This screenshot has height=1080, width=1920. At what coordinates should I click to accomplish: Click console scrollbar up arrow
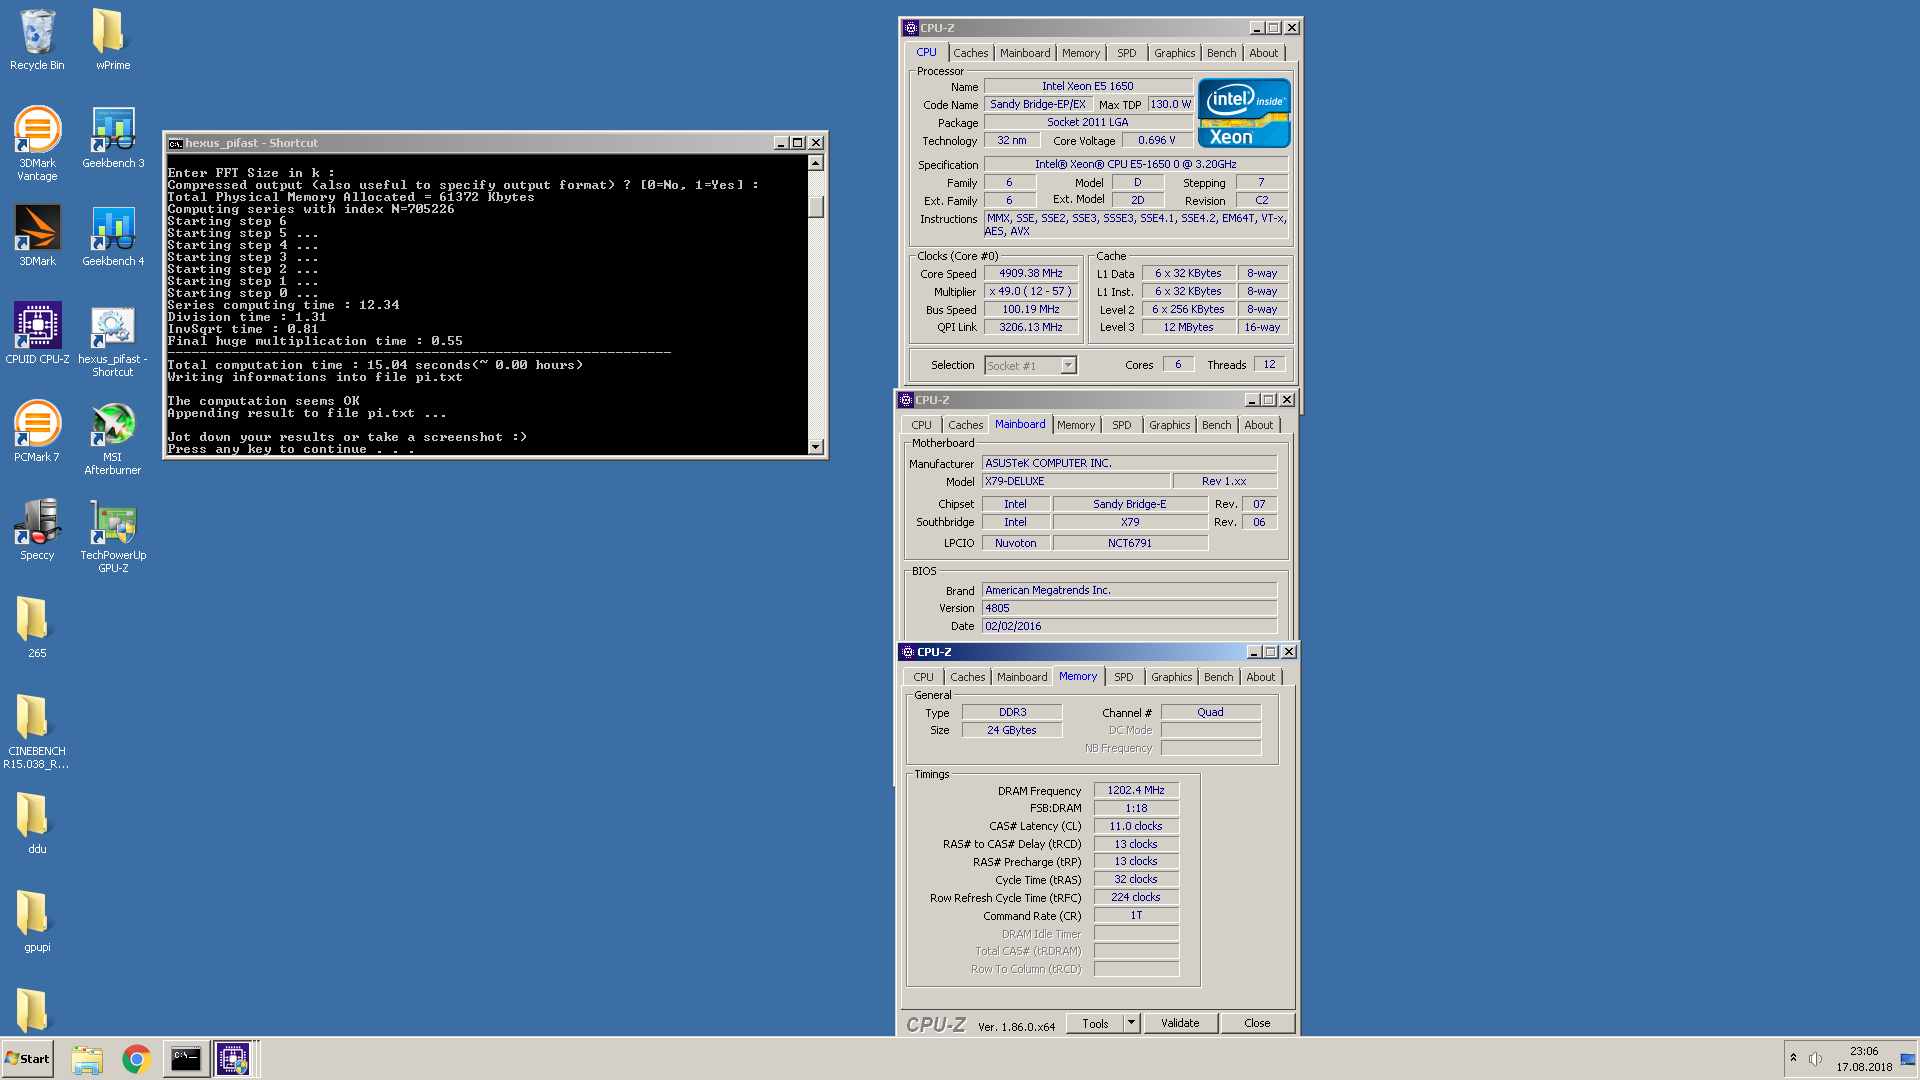pyautogui.click(x=816, y=163)
